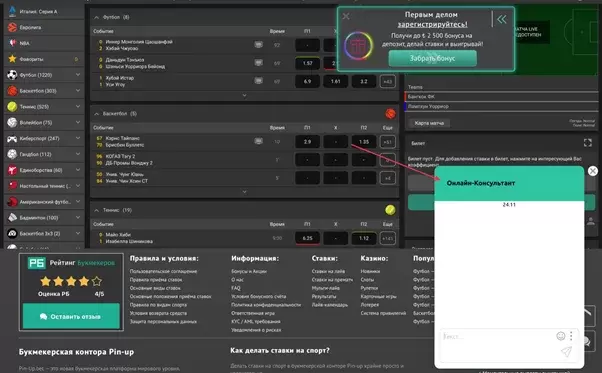
Task: Open the live stream icon for Кэрнс Тайпанс match
Action: tap(259, 141)
